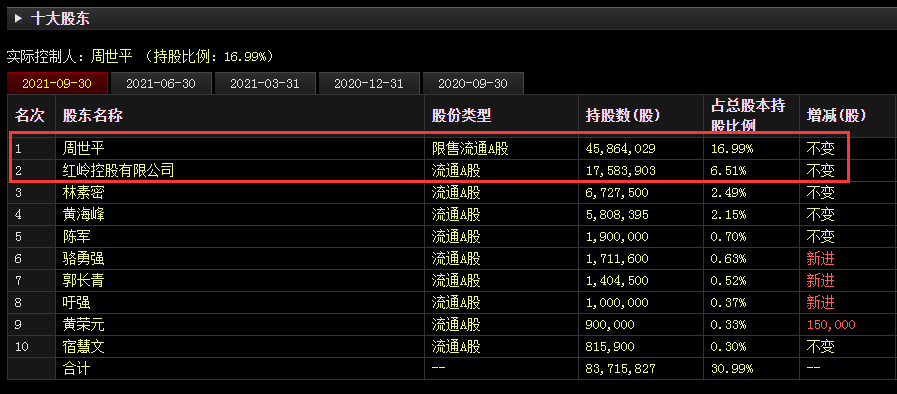Select the 陈军 row name

(77, 237)
